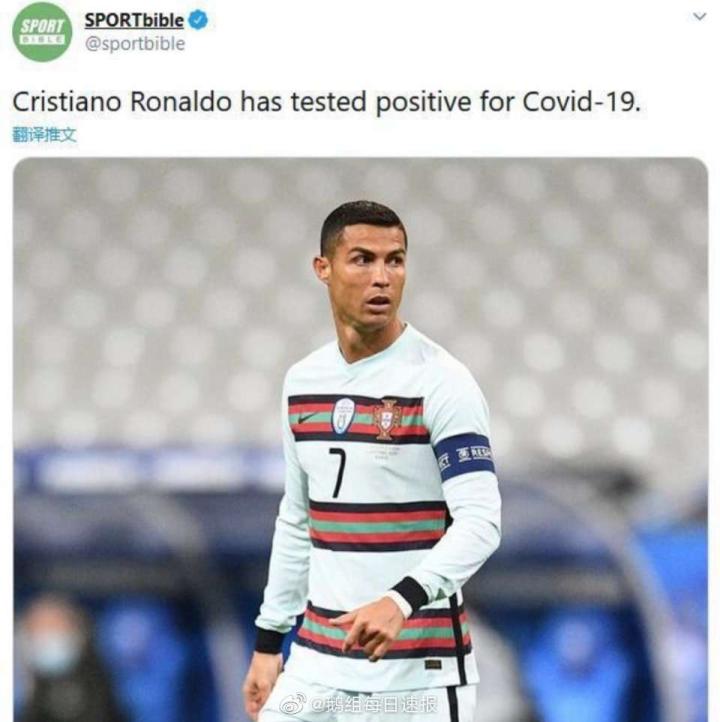The image size is (720, 722).
Task: Click the black number 7 on the jersey
Action: [x=337, y=472]
